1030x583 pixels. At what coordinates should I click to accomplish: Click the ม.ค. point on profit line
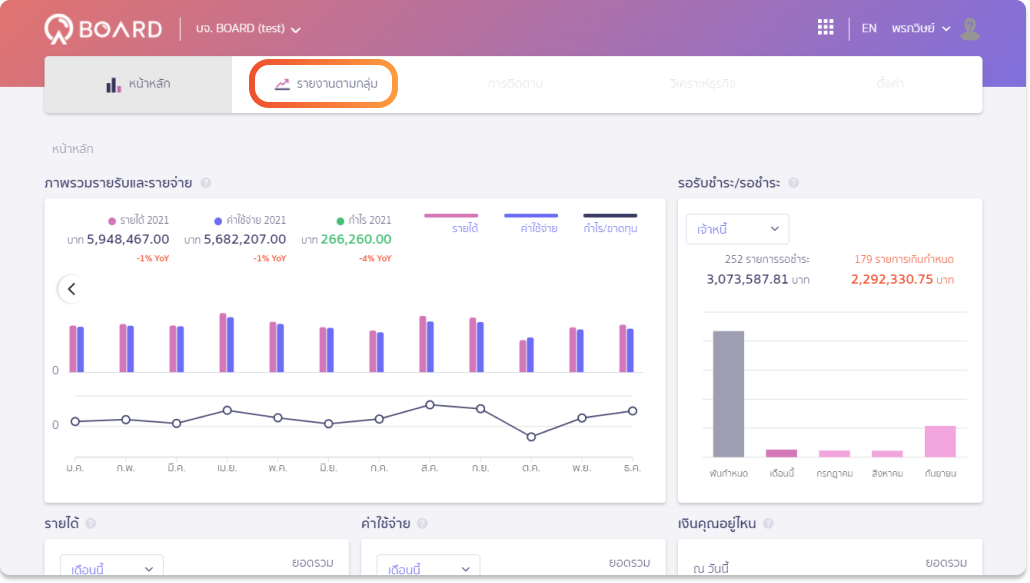coord(75,421)
